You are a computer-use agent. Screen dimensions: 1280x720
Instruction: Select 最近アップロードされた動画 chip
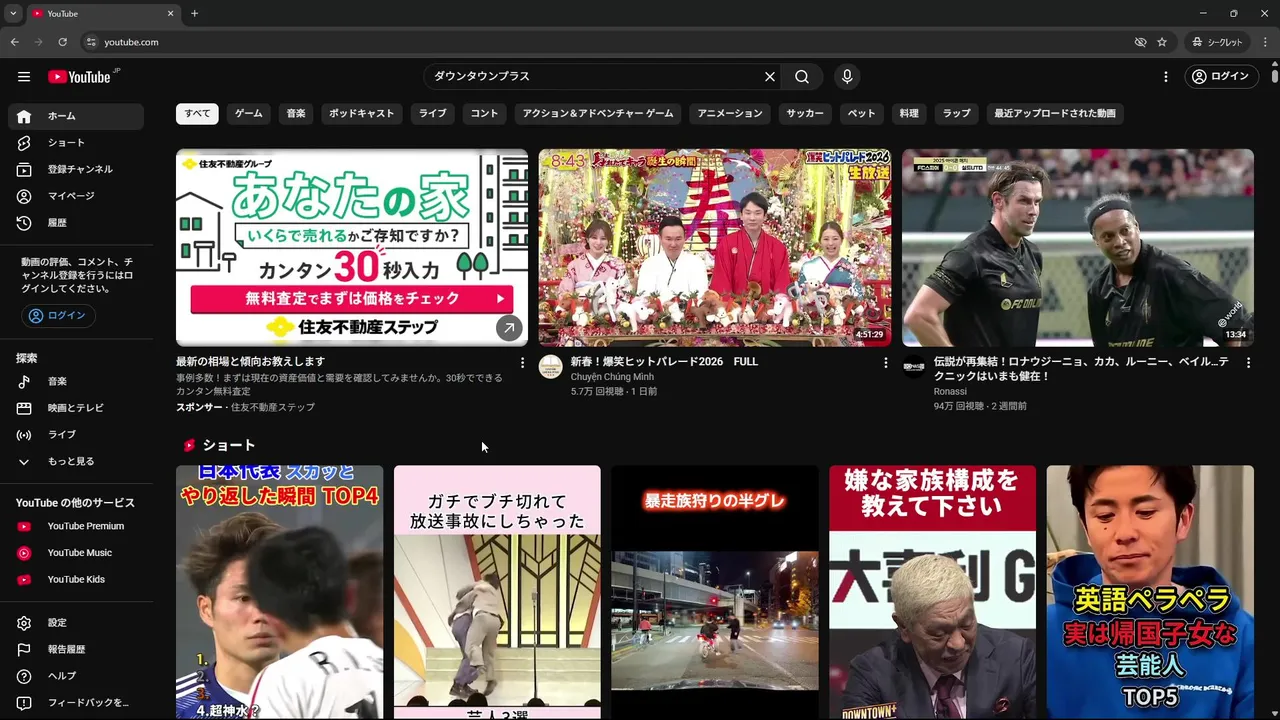[x=1055, y=113]
